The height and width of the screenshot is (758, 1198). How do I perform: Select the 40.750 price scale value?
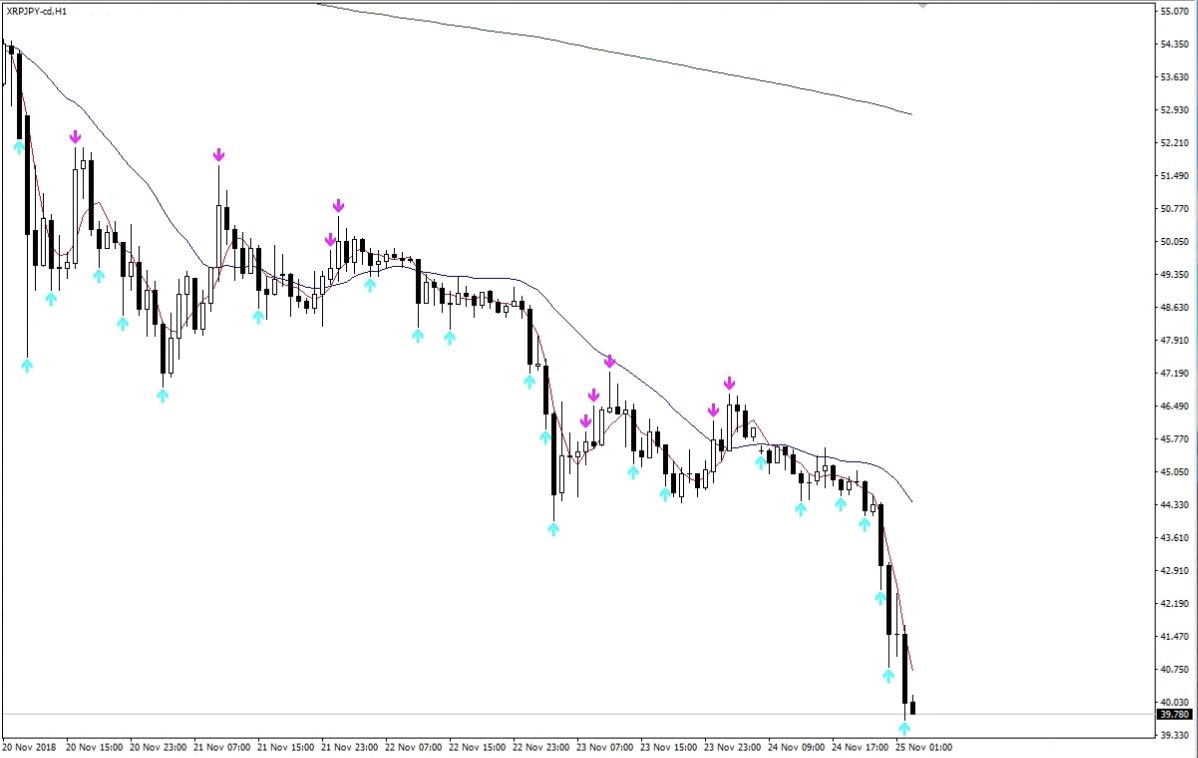click(1175, 669)
